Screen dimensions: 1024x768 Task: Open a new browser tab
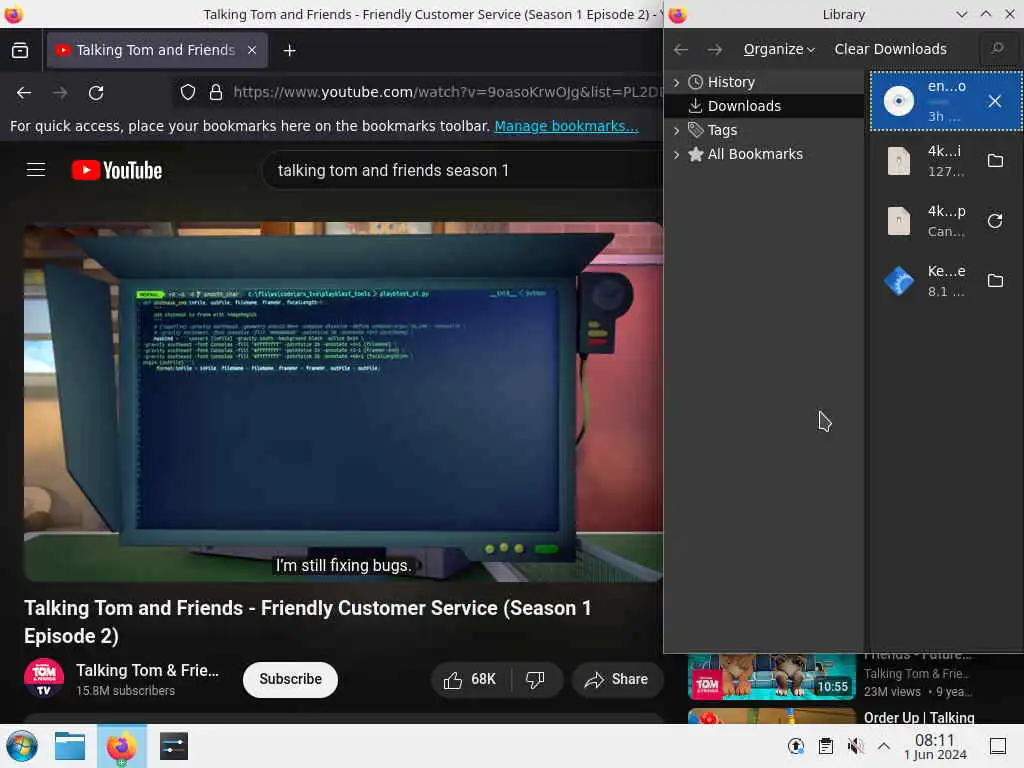coord(289,50)
